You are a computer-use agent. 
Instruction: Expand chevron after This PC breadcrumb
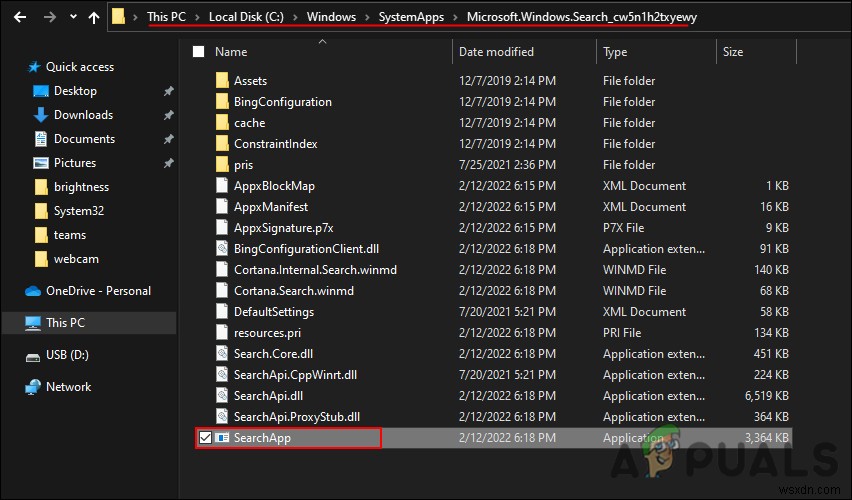coord(197,17)
